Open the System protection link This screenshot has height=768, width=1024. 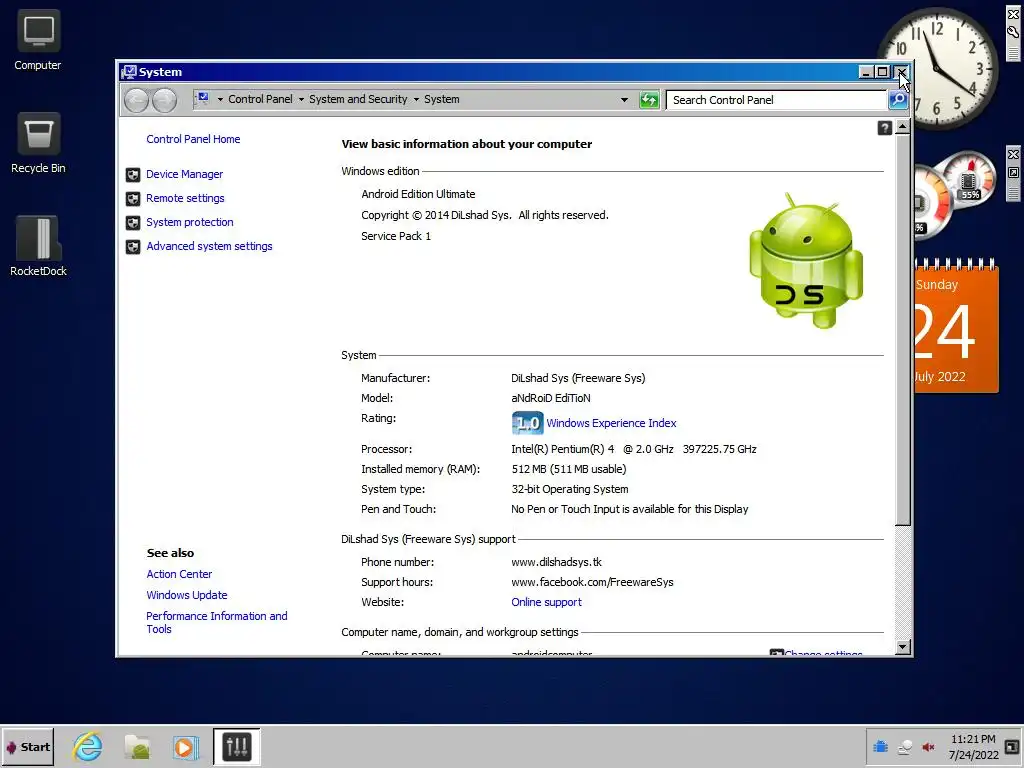(189, 223)
